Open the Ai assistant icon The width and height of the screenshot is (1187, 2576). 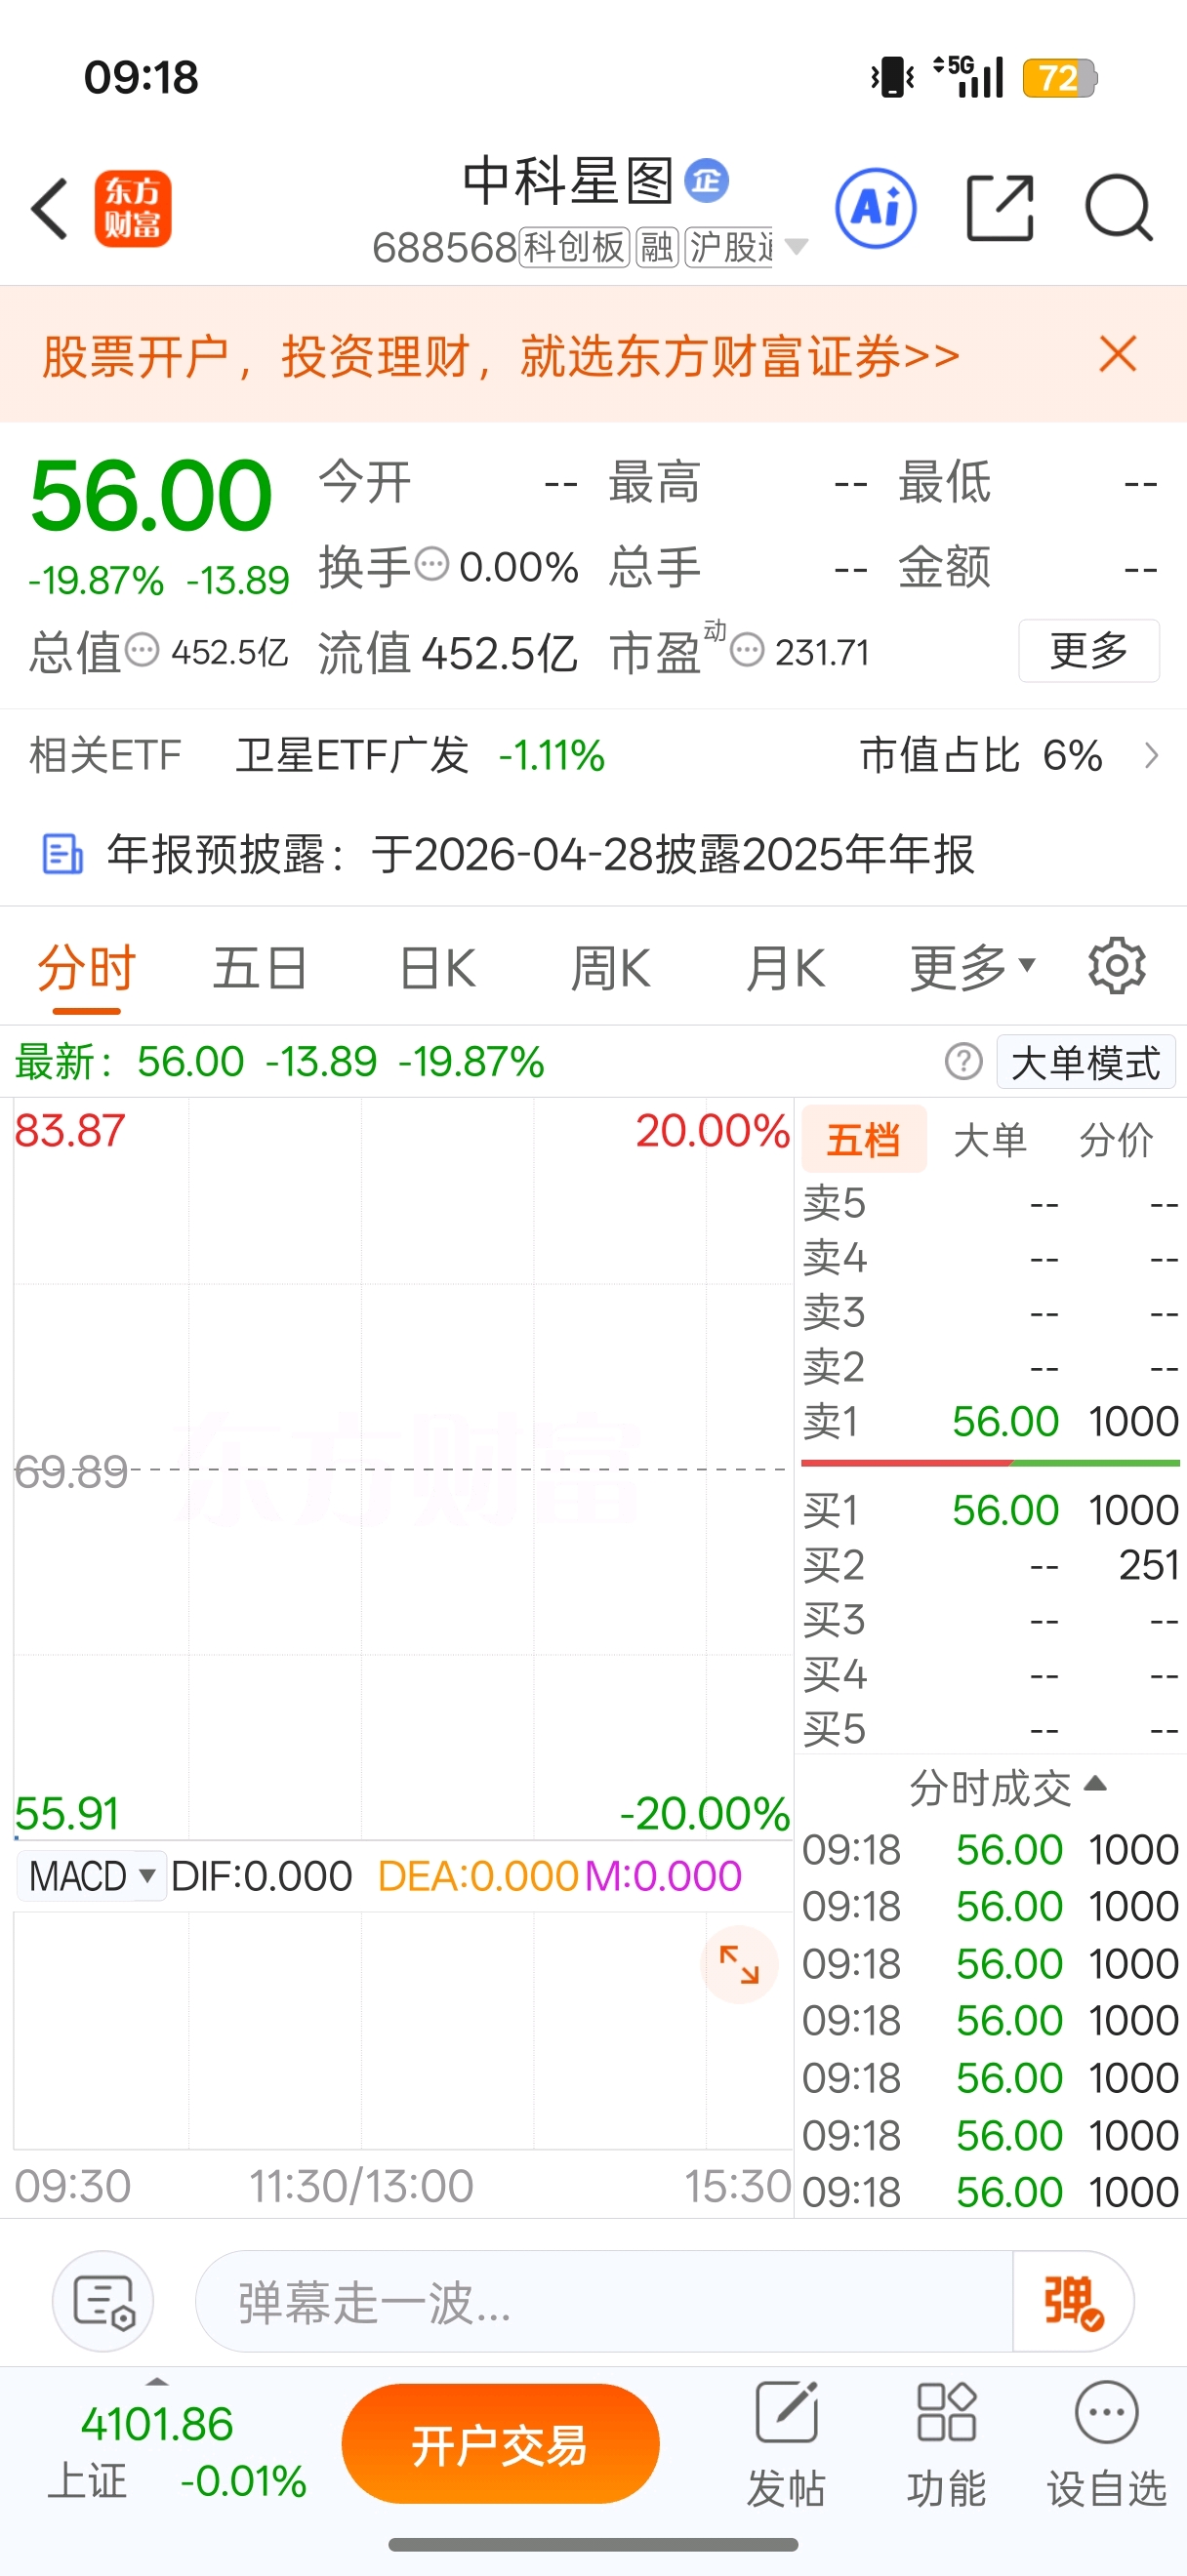pos(876,208)
